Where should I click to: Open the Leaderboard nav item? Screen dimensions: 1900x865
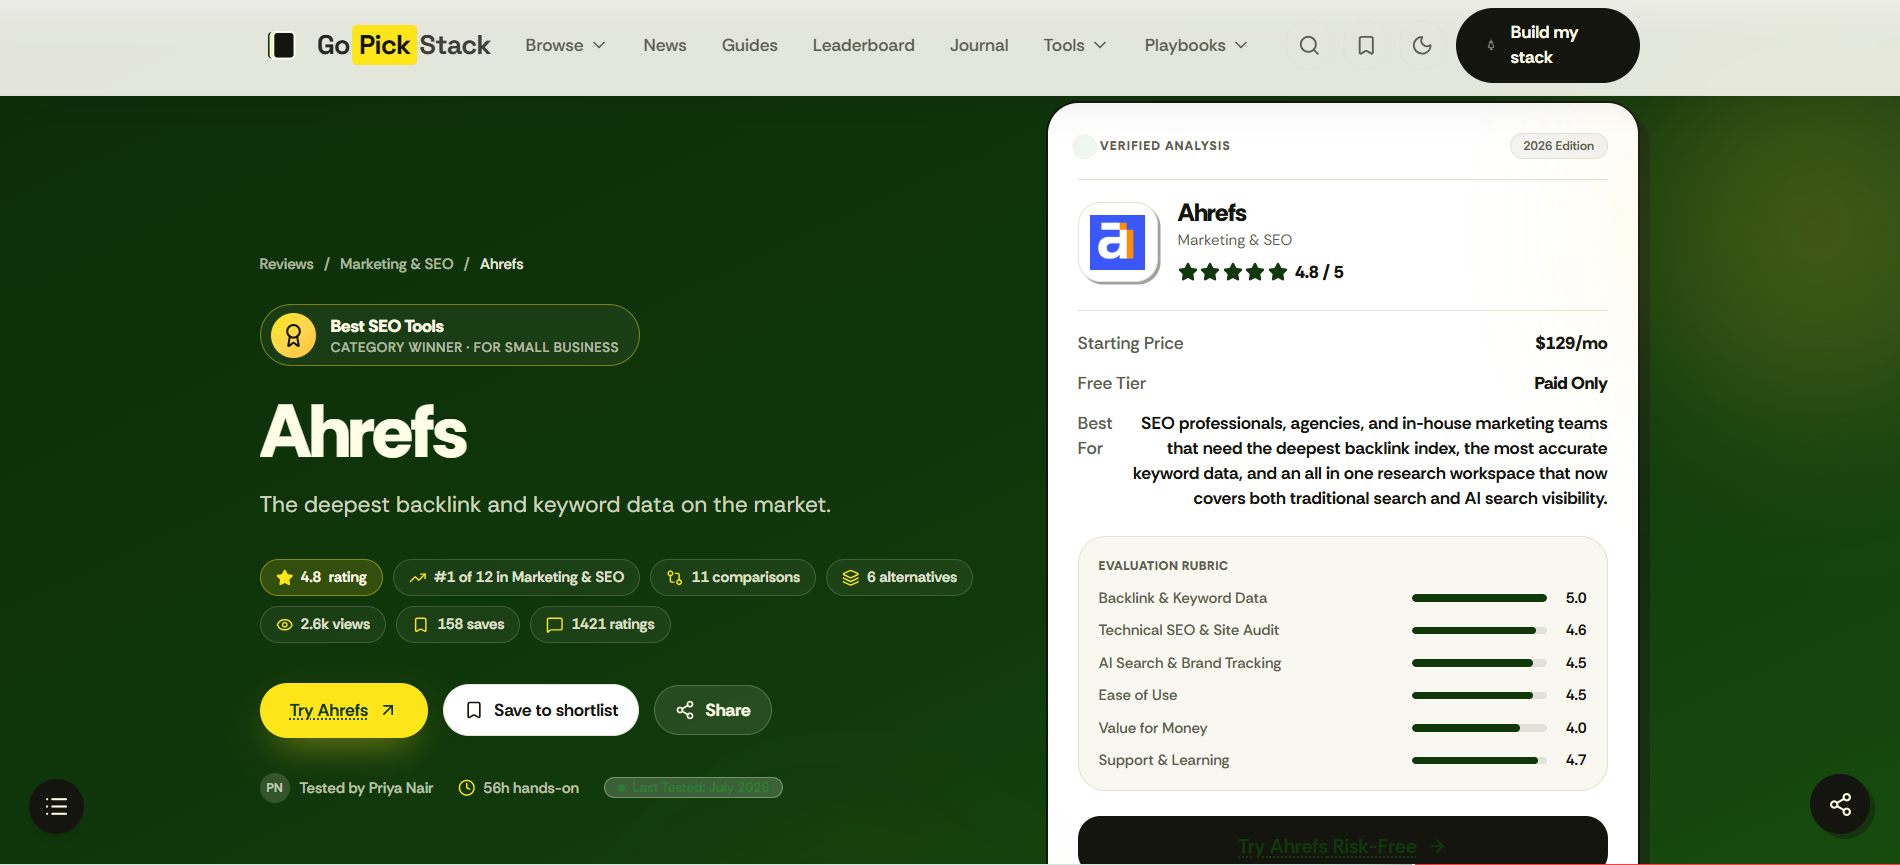(864, 45)
